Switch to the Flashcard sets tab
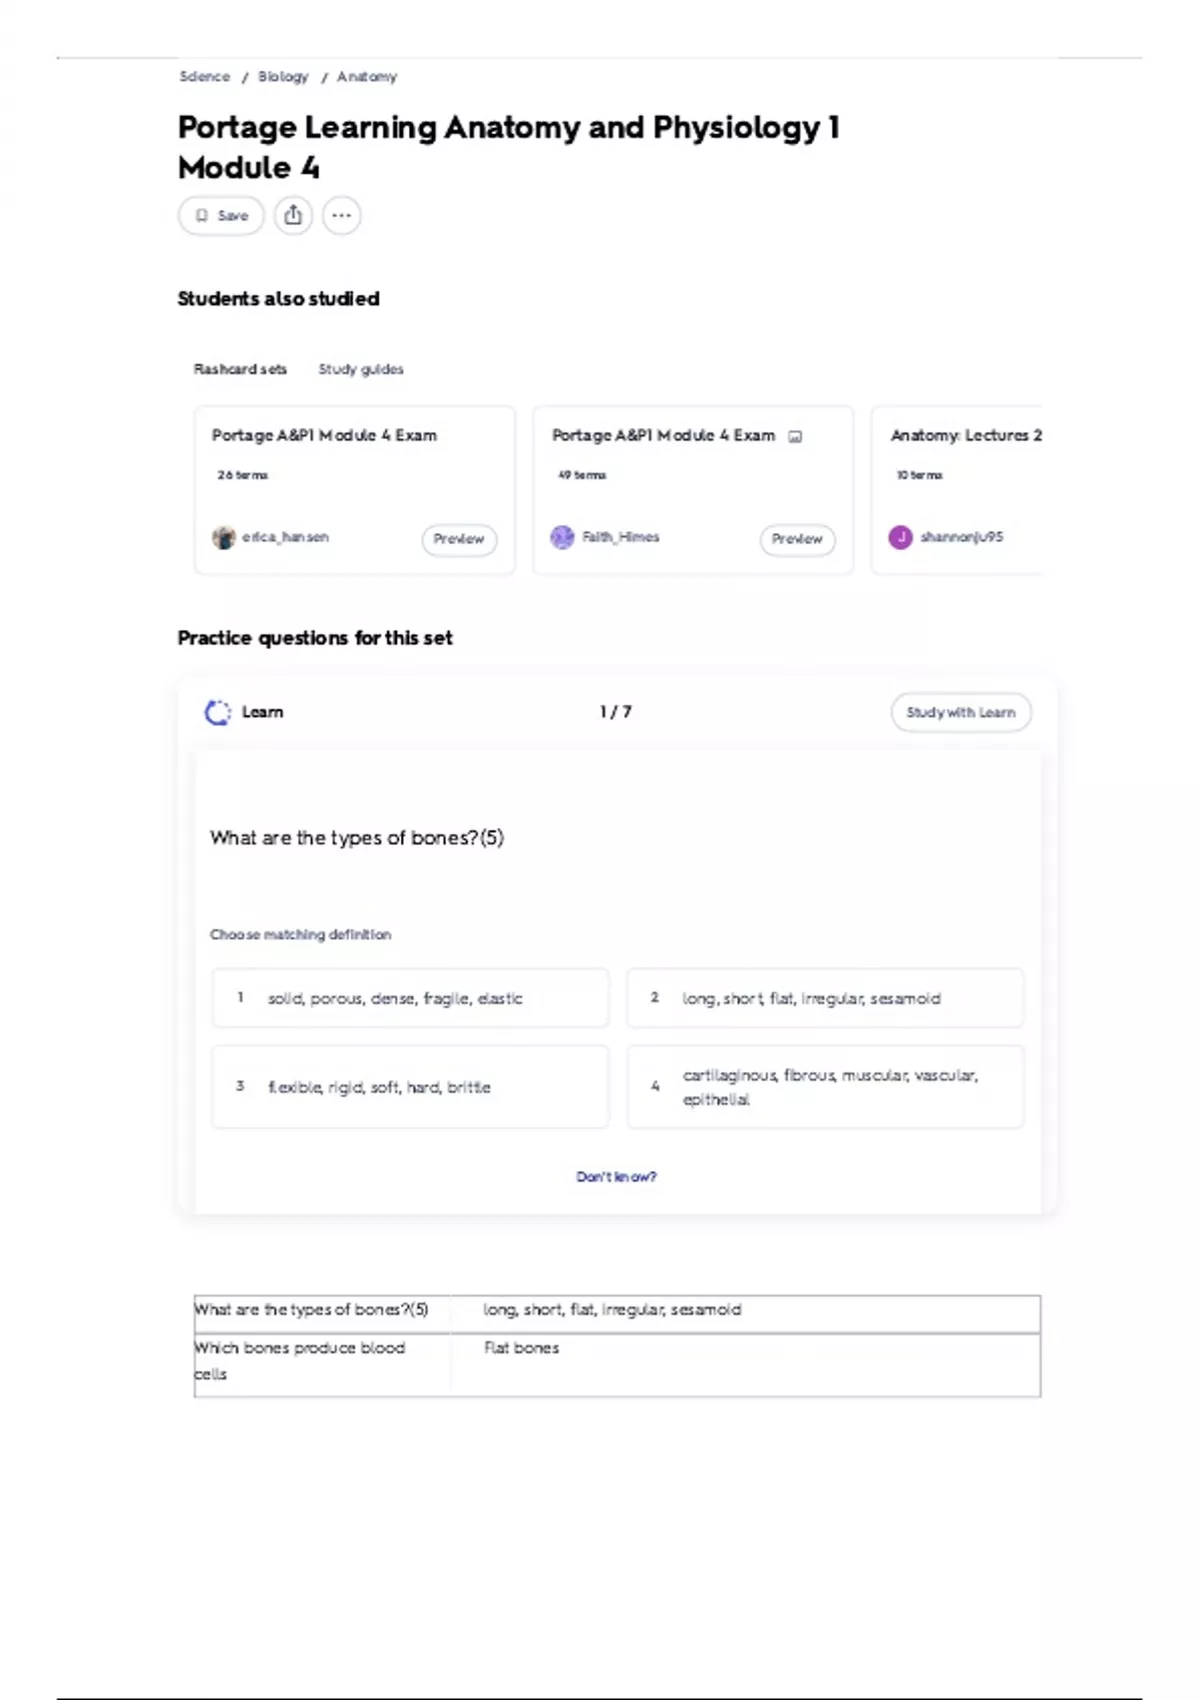 click(x=240, y=369)
